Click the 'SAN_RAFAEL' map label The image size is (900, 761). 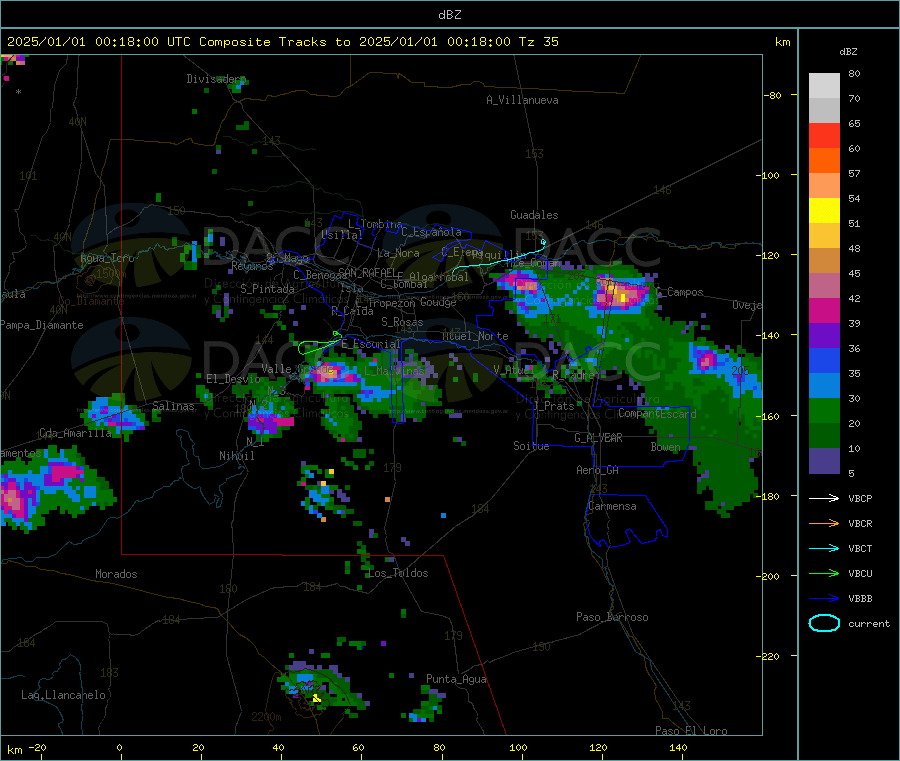tap(367, 272)
